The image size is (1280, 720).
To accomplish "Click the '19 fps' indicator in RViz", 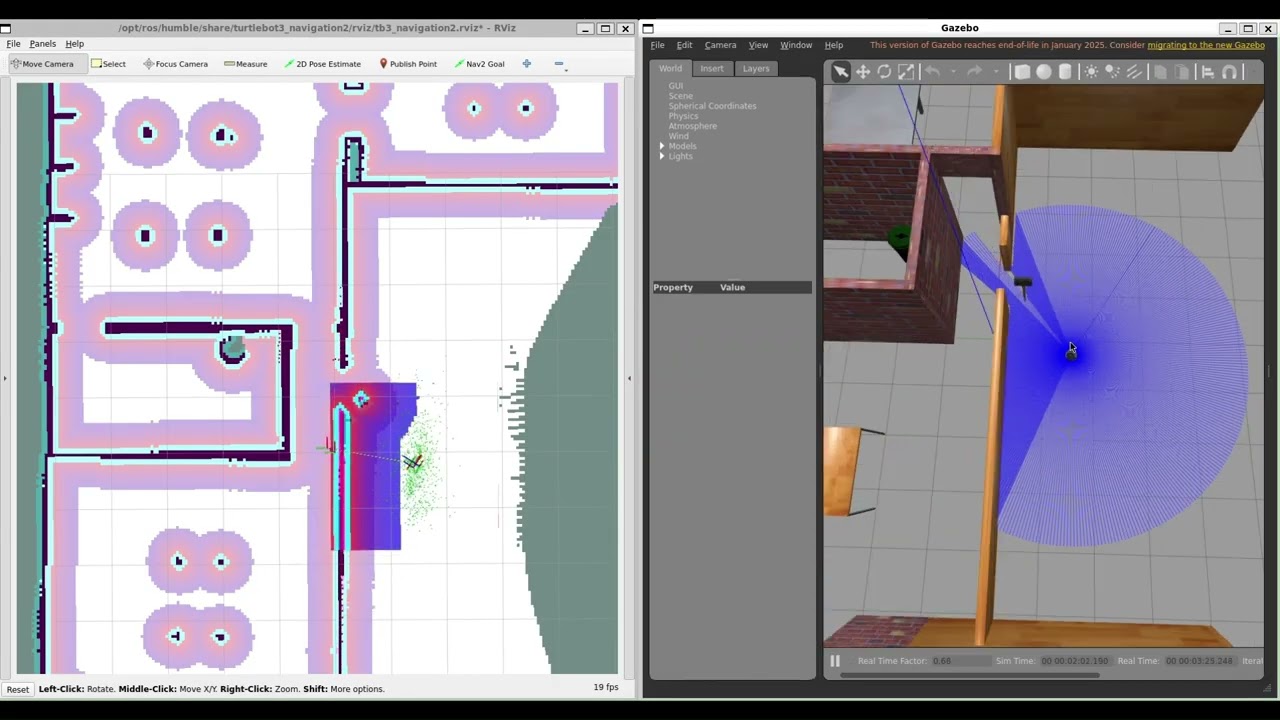I will point(605,687).
